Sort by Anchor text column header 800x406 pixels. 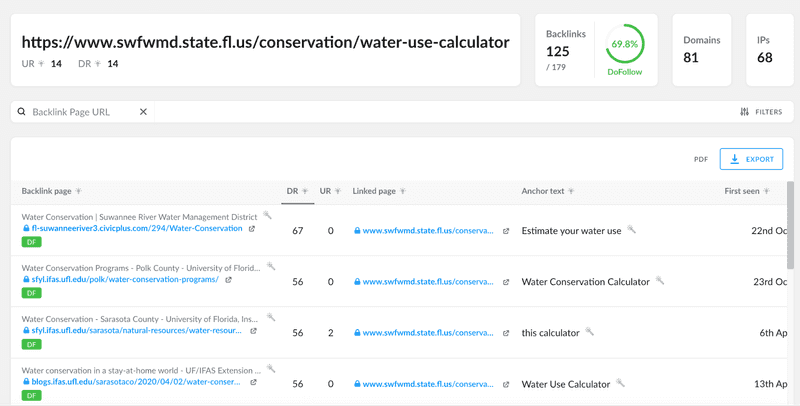(547, 191)
